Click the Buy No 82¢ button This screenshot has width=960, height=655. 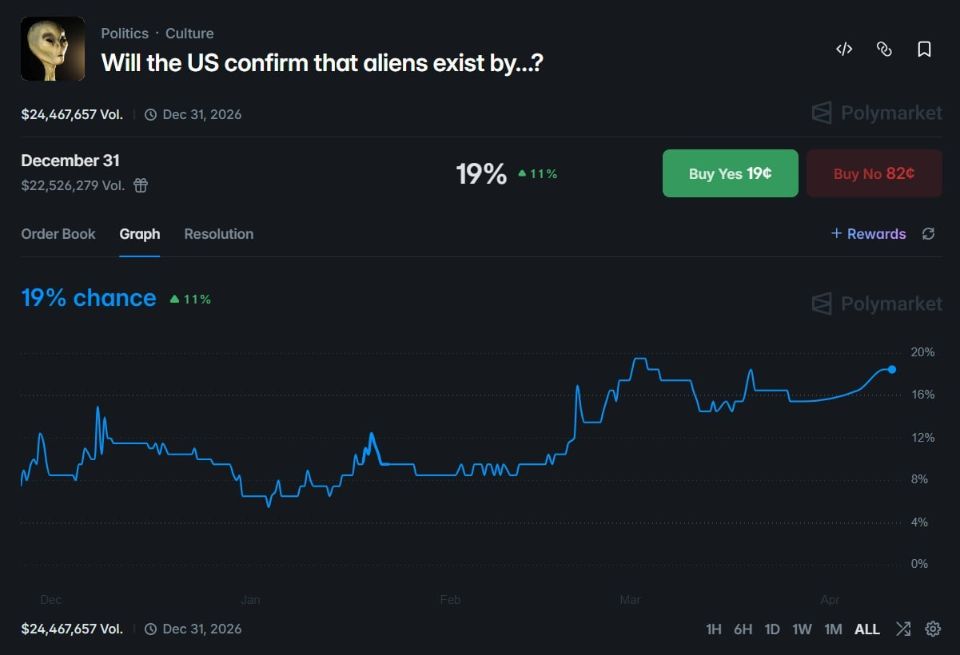point(874,173)
